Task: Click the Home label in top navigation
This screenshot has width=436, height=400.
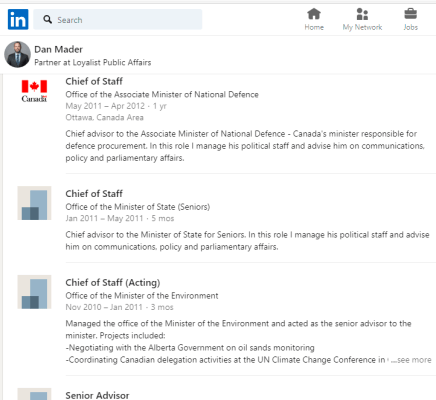Action: [314, 27]
